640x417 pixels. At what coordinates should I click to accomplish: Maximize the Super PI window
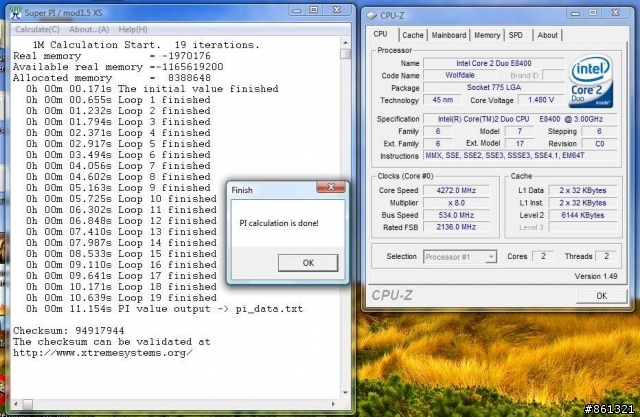tap(314, 10)
